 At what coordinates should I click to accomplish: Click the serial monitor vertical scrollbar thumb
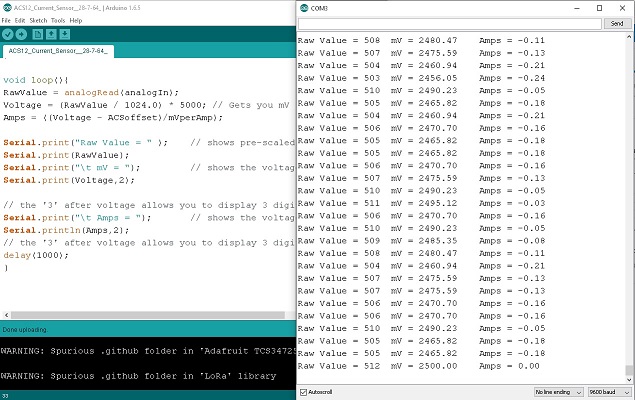[x=629, y=370]
